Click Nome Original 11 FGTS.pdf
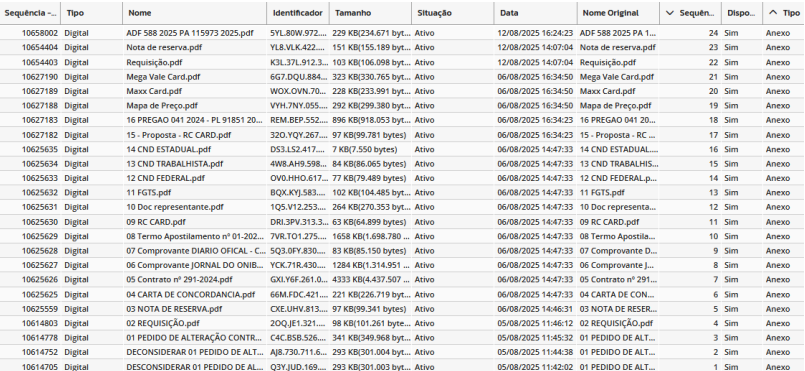The width and height of the screenshot is (805, 371). click(602, 192)
